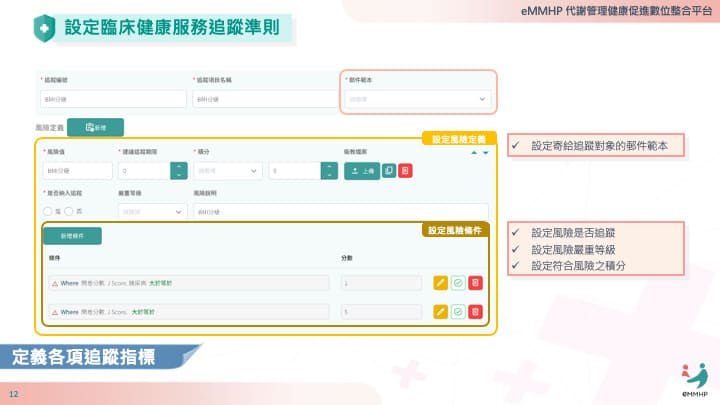Click the red trash icon in risk definition

pos(404,171)
